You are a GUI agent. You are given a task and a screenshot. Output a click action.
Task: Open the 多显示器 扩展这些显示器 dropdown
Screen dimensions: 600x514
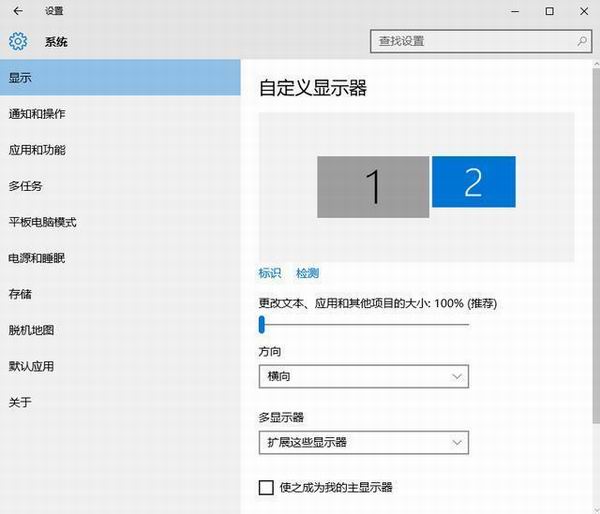364,442
